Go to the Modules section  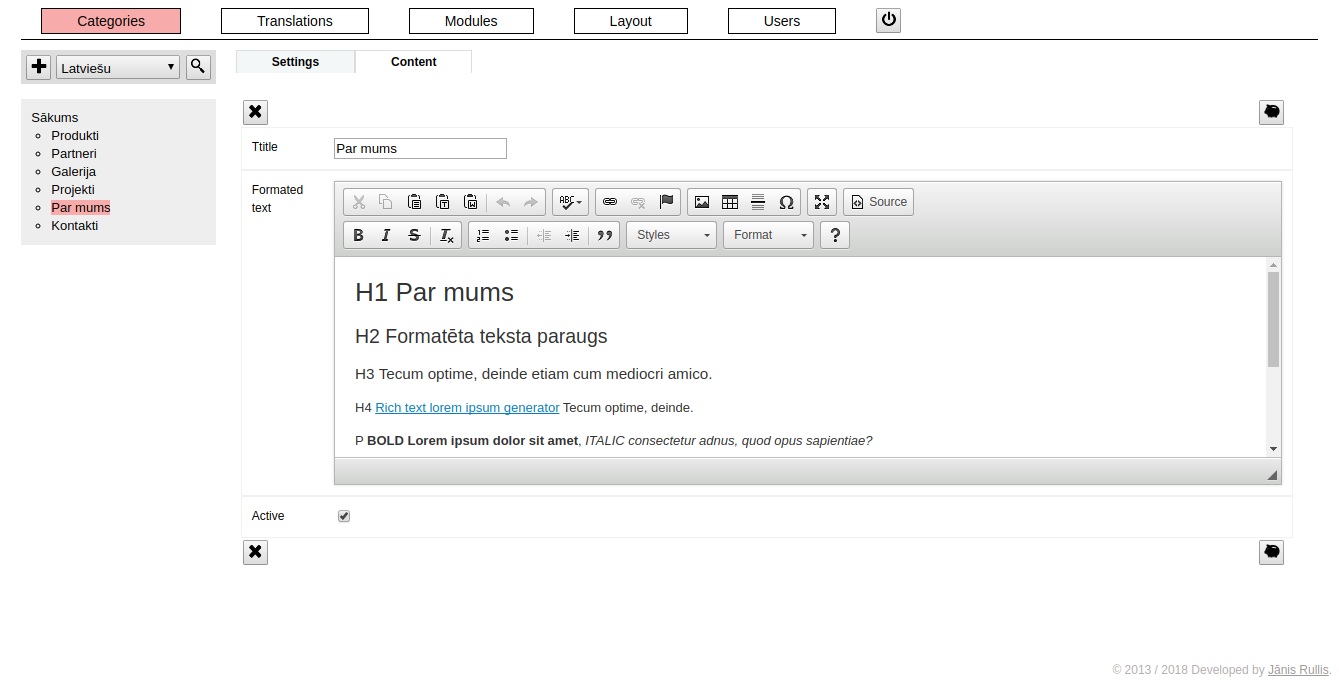tap(471, 21)
